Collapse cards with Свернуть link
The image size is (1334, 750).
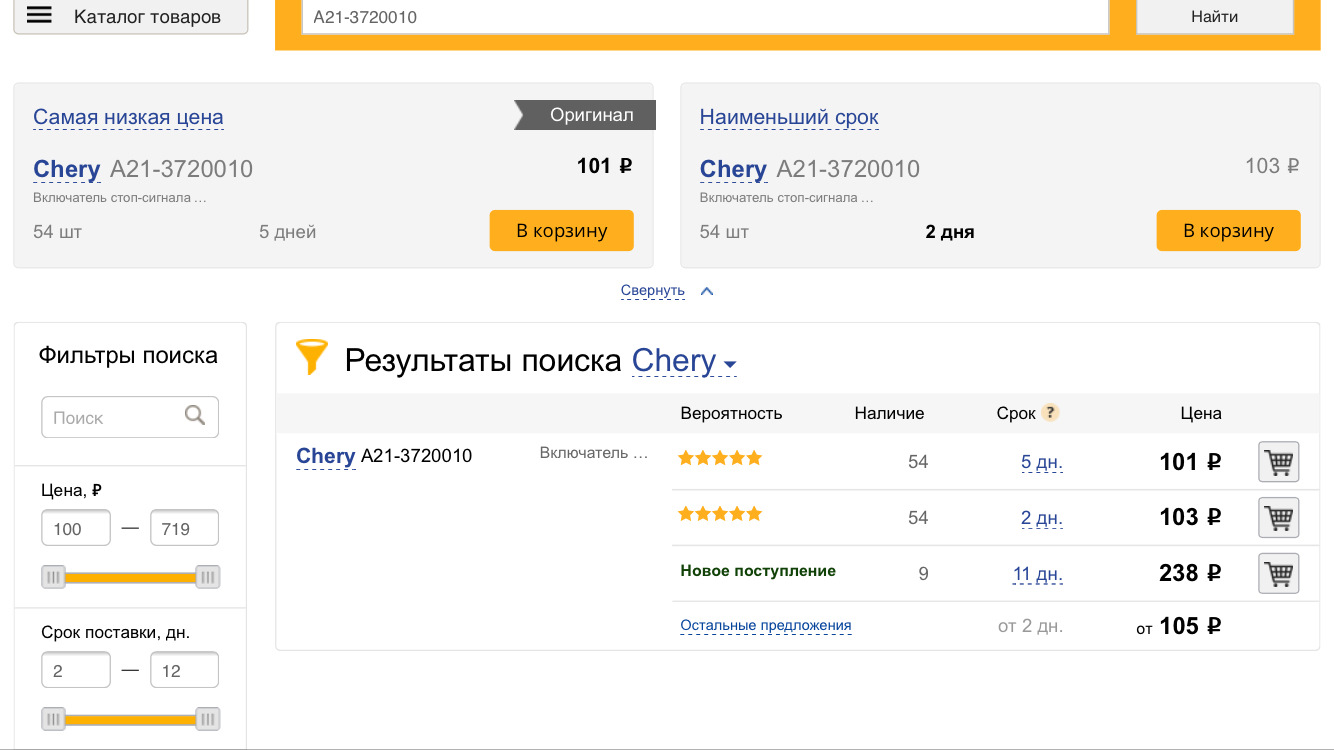[x=652, y=291]
